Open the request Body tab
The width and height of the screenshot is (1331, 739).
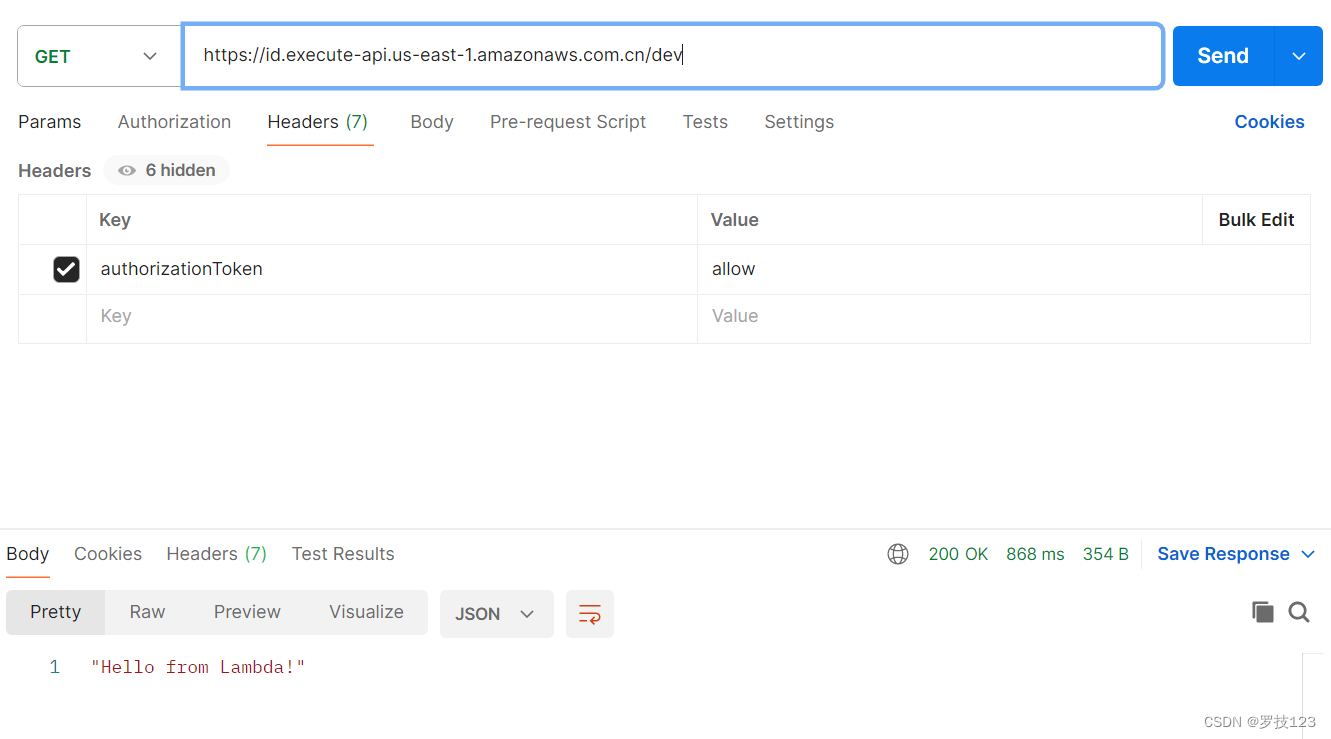pyautogui.click(x=432, y=122)
